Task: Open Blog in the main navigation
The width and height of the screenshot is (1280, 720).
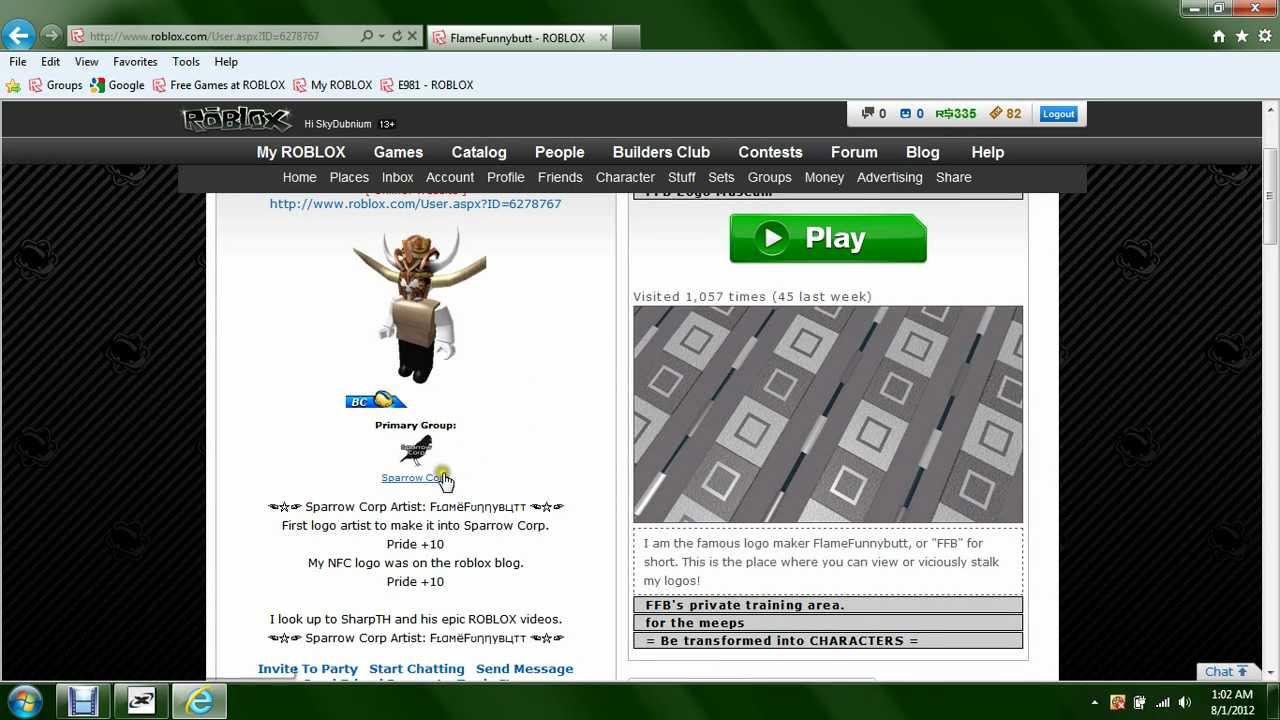Action: click(922, 152)
